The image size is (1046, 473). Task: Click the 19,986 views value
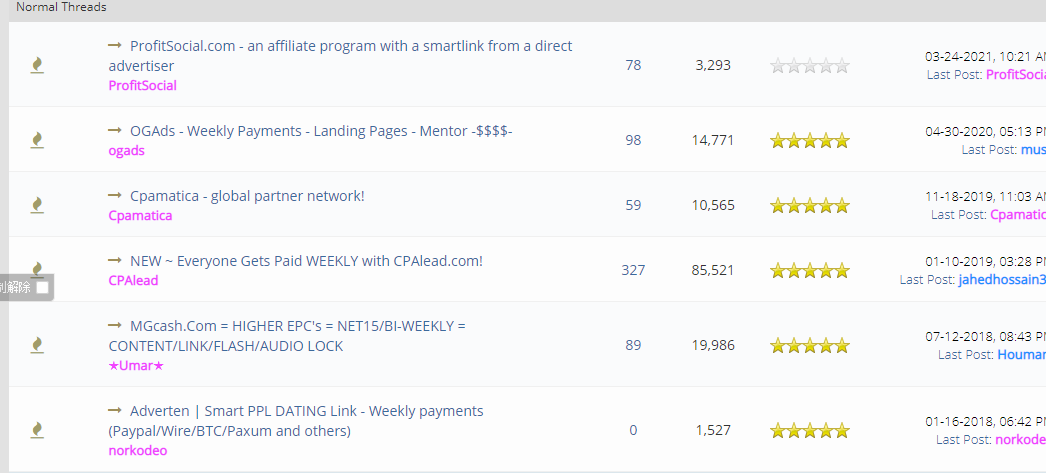[713, 345]
